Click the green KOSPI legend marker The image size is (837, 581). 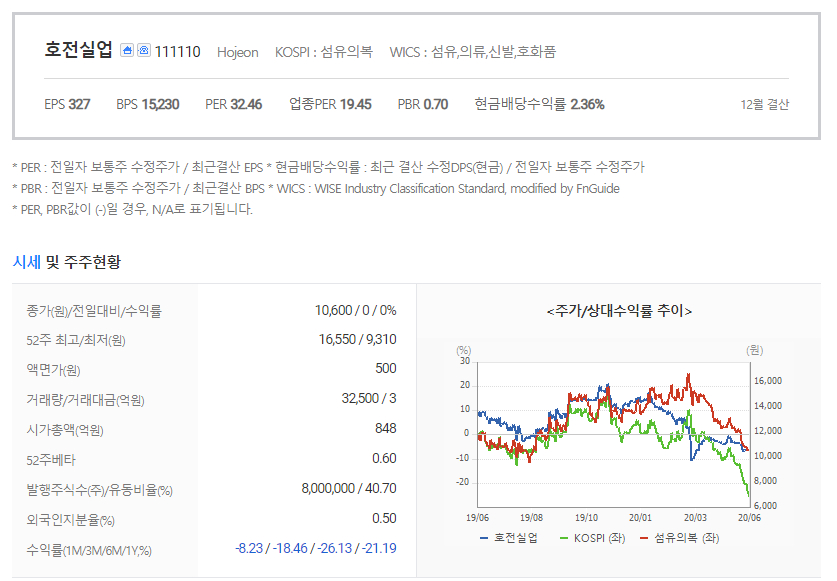[564, 538]
